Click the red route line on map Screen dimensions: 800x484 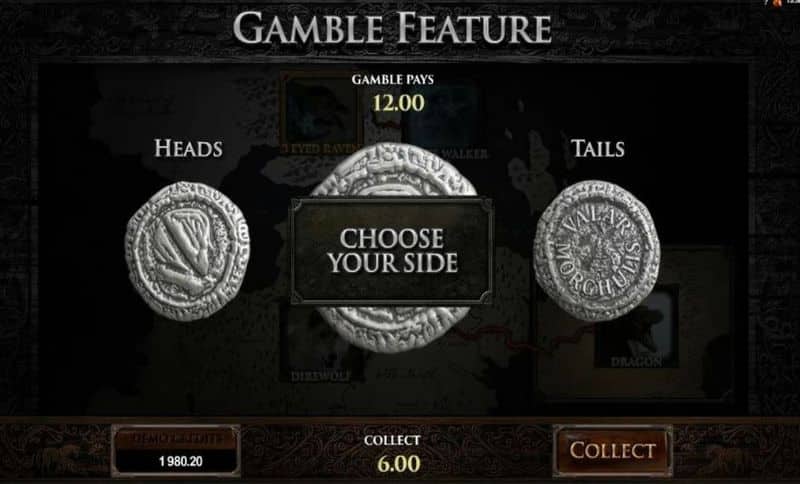515,337
